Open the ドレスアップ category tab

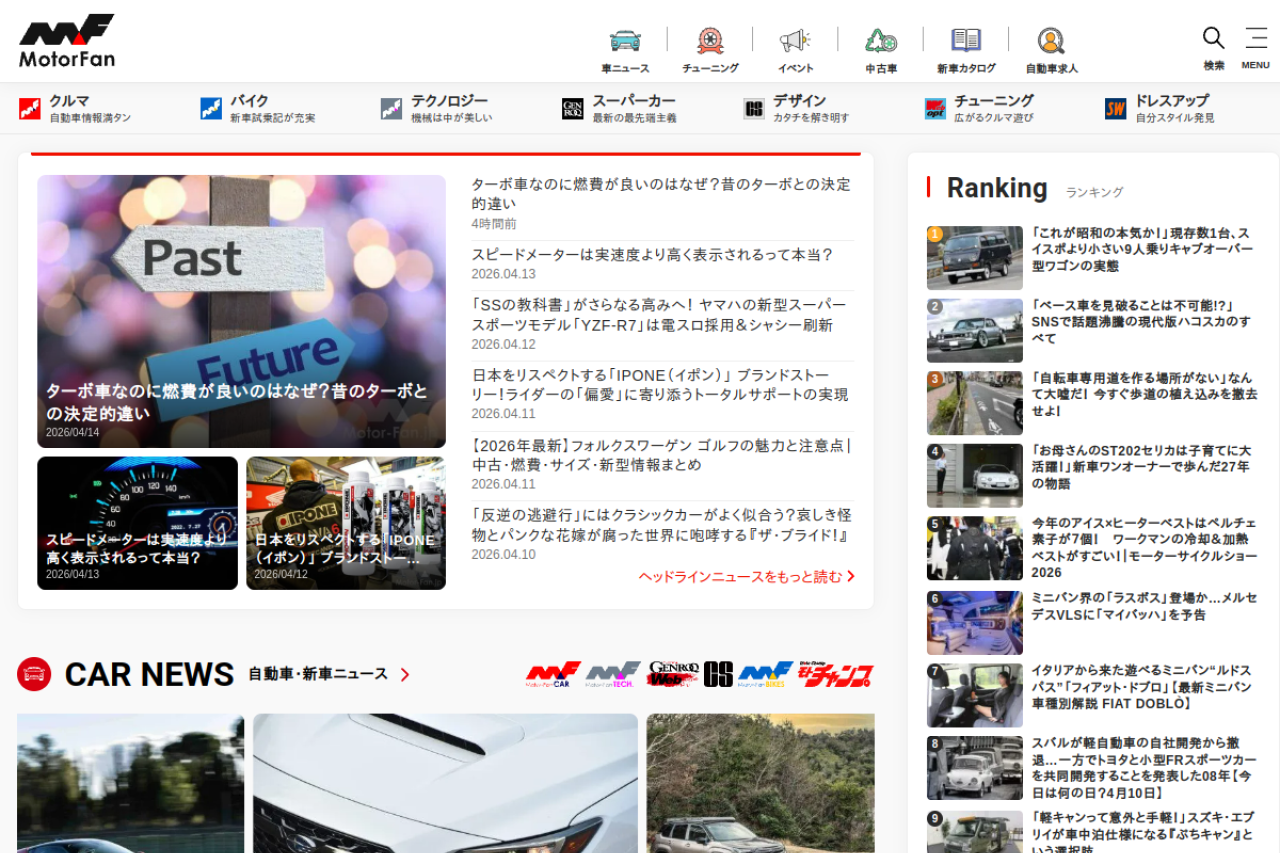pyautogui.click(x=1159, y=108)
